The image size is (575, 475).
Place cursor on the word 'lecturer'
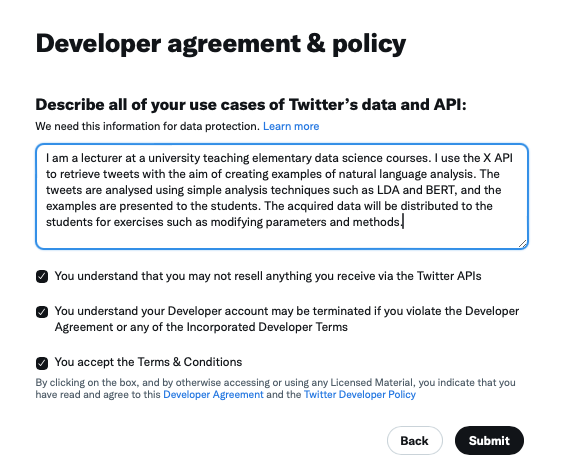pos(101,158)
